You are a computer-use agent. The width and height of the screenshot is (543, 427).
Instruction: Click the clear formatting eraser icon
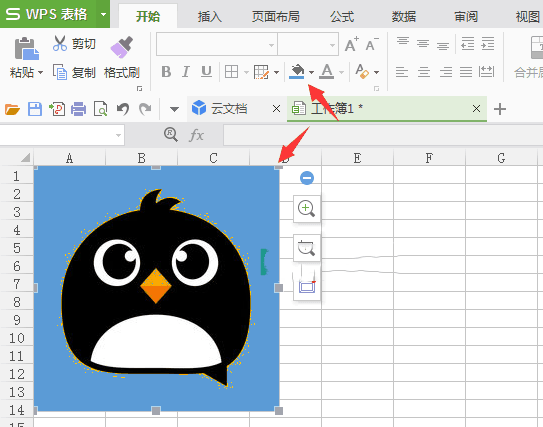click(x=362, y=72)
